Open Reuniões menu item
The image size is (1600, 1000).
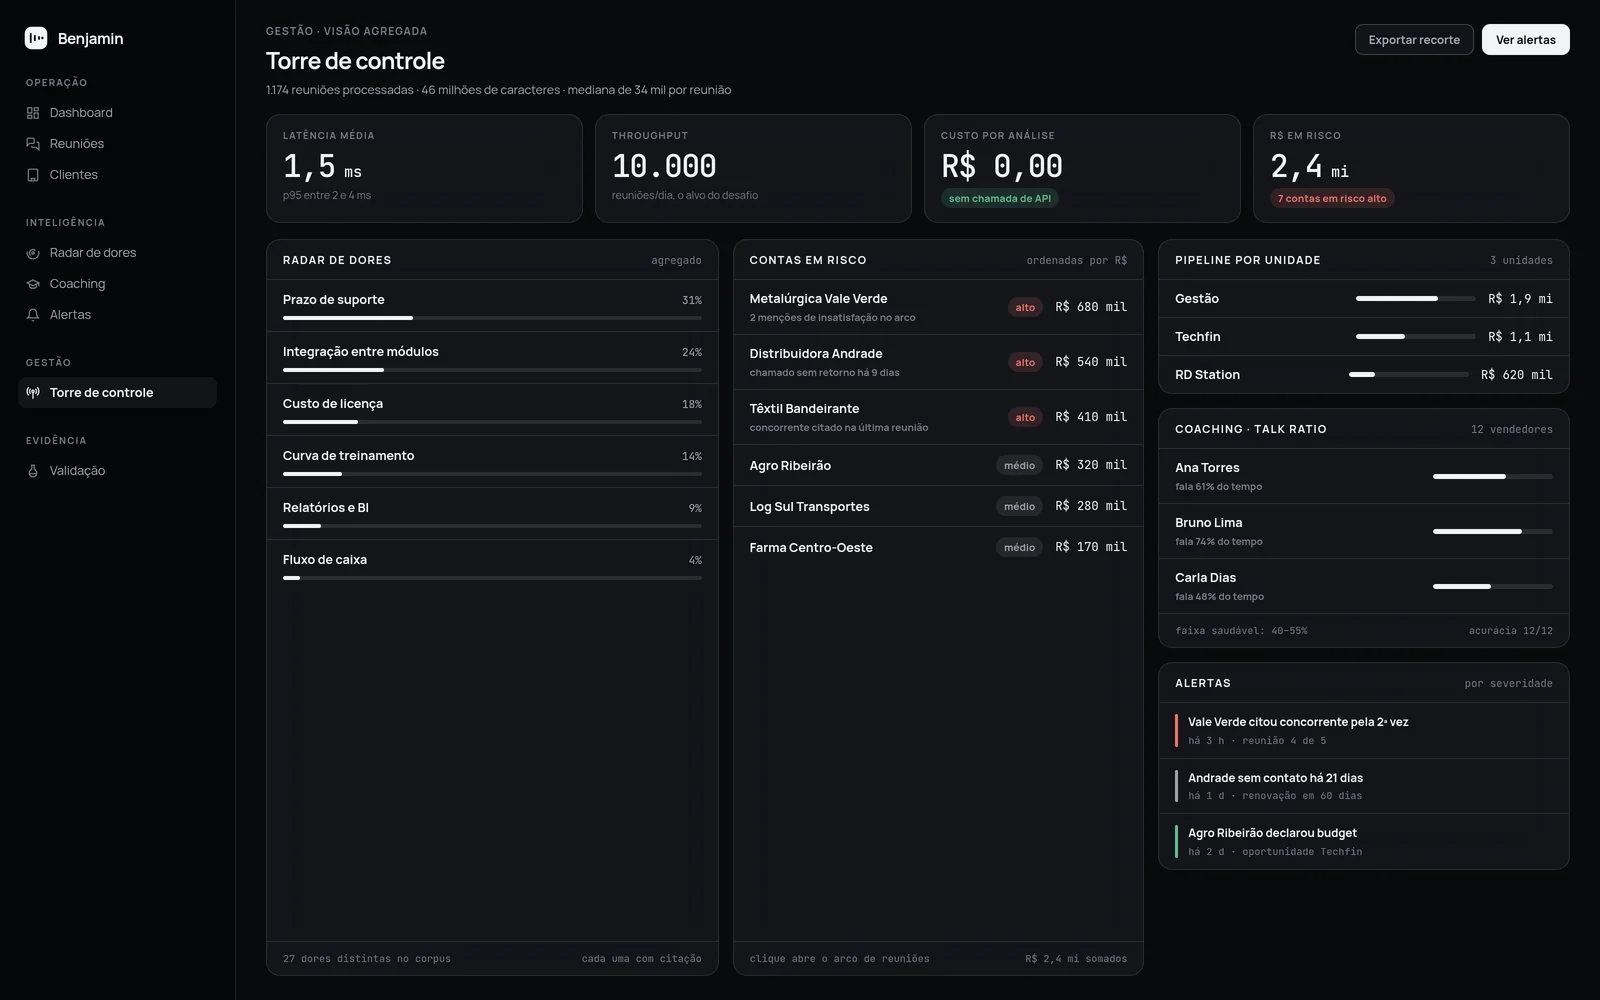pos(117,144)
